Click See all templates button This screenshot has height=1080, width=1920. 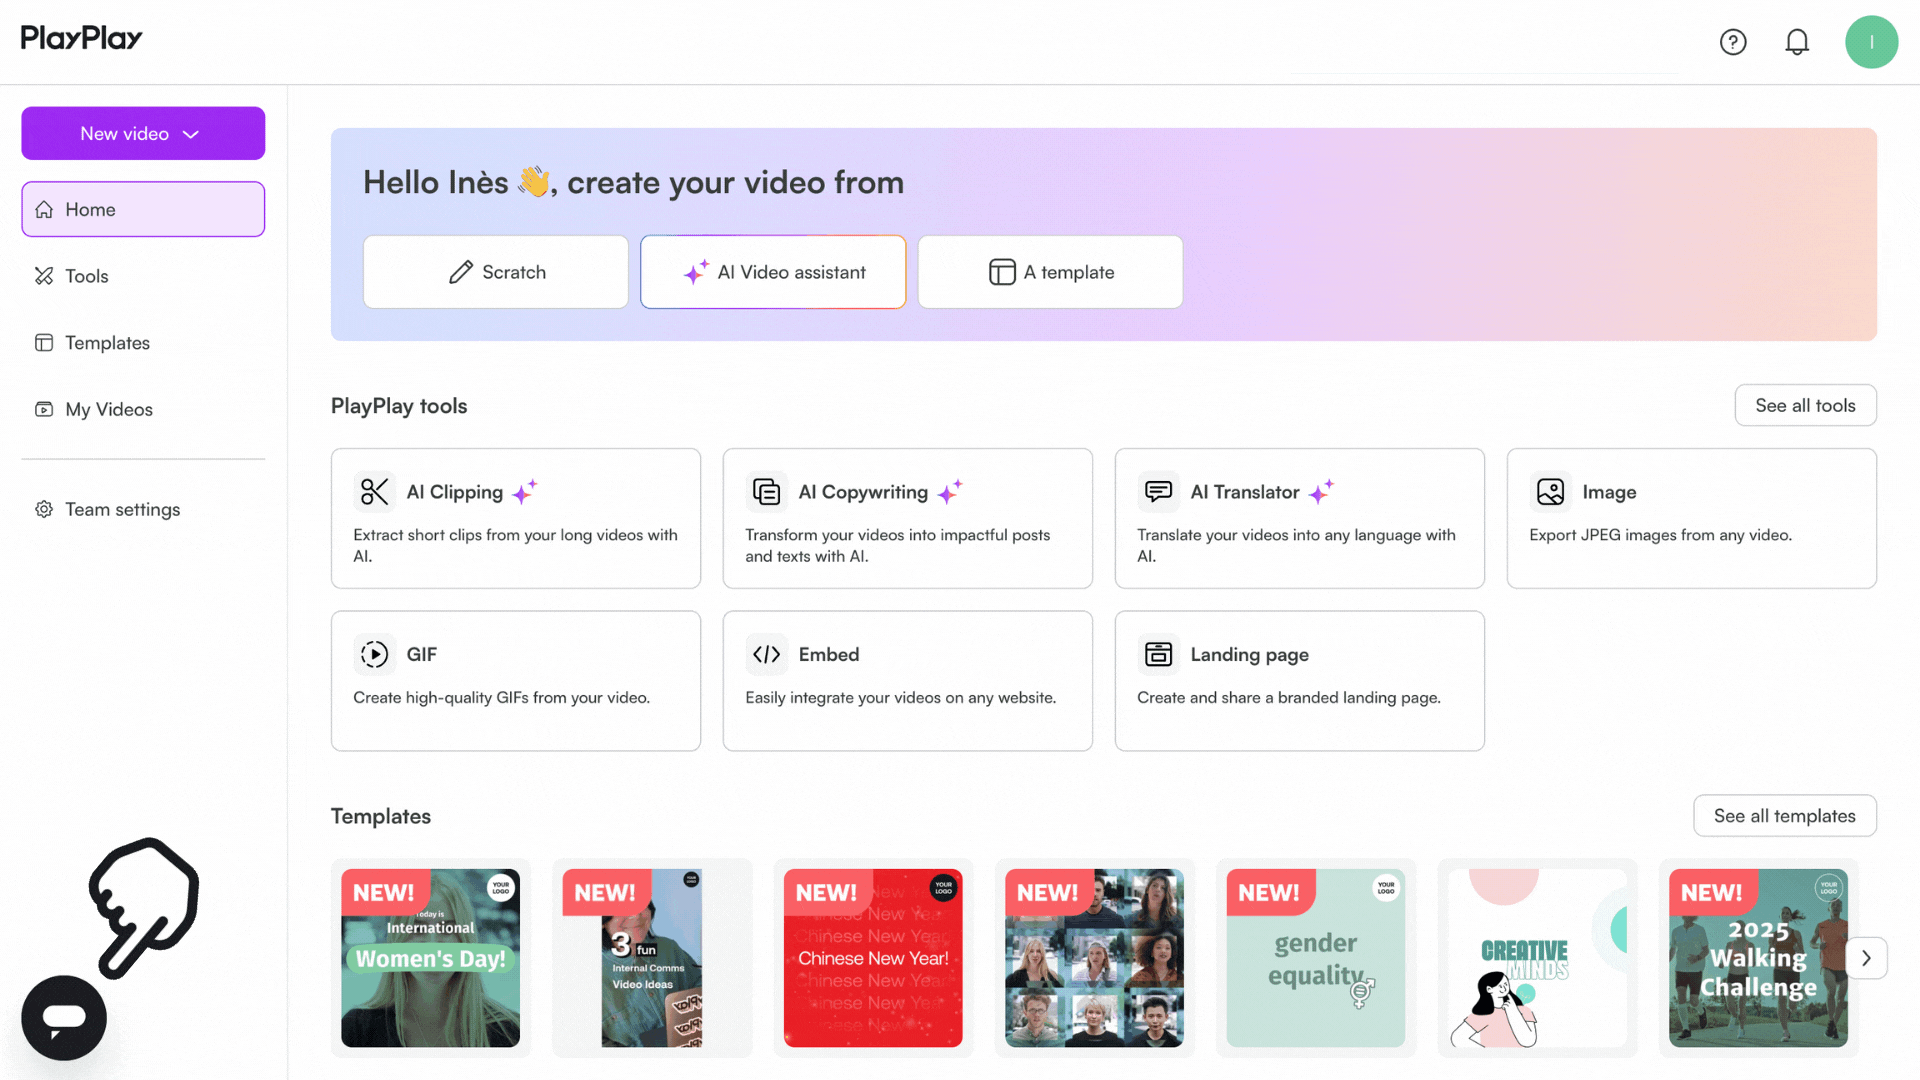(x=1784, y=816)
